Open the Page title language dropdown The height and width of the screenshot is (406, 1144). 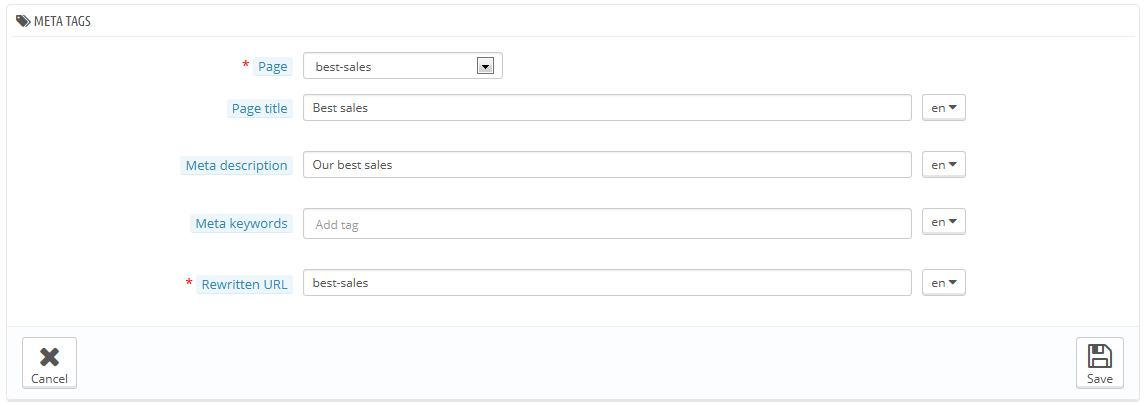point(943,107)
